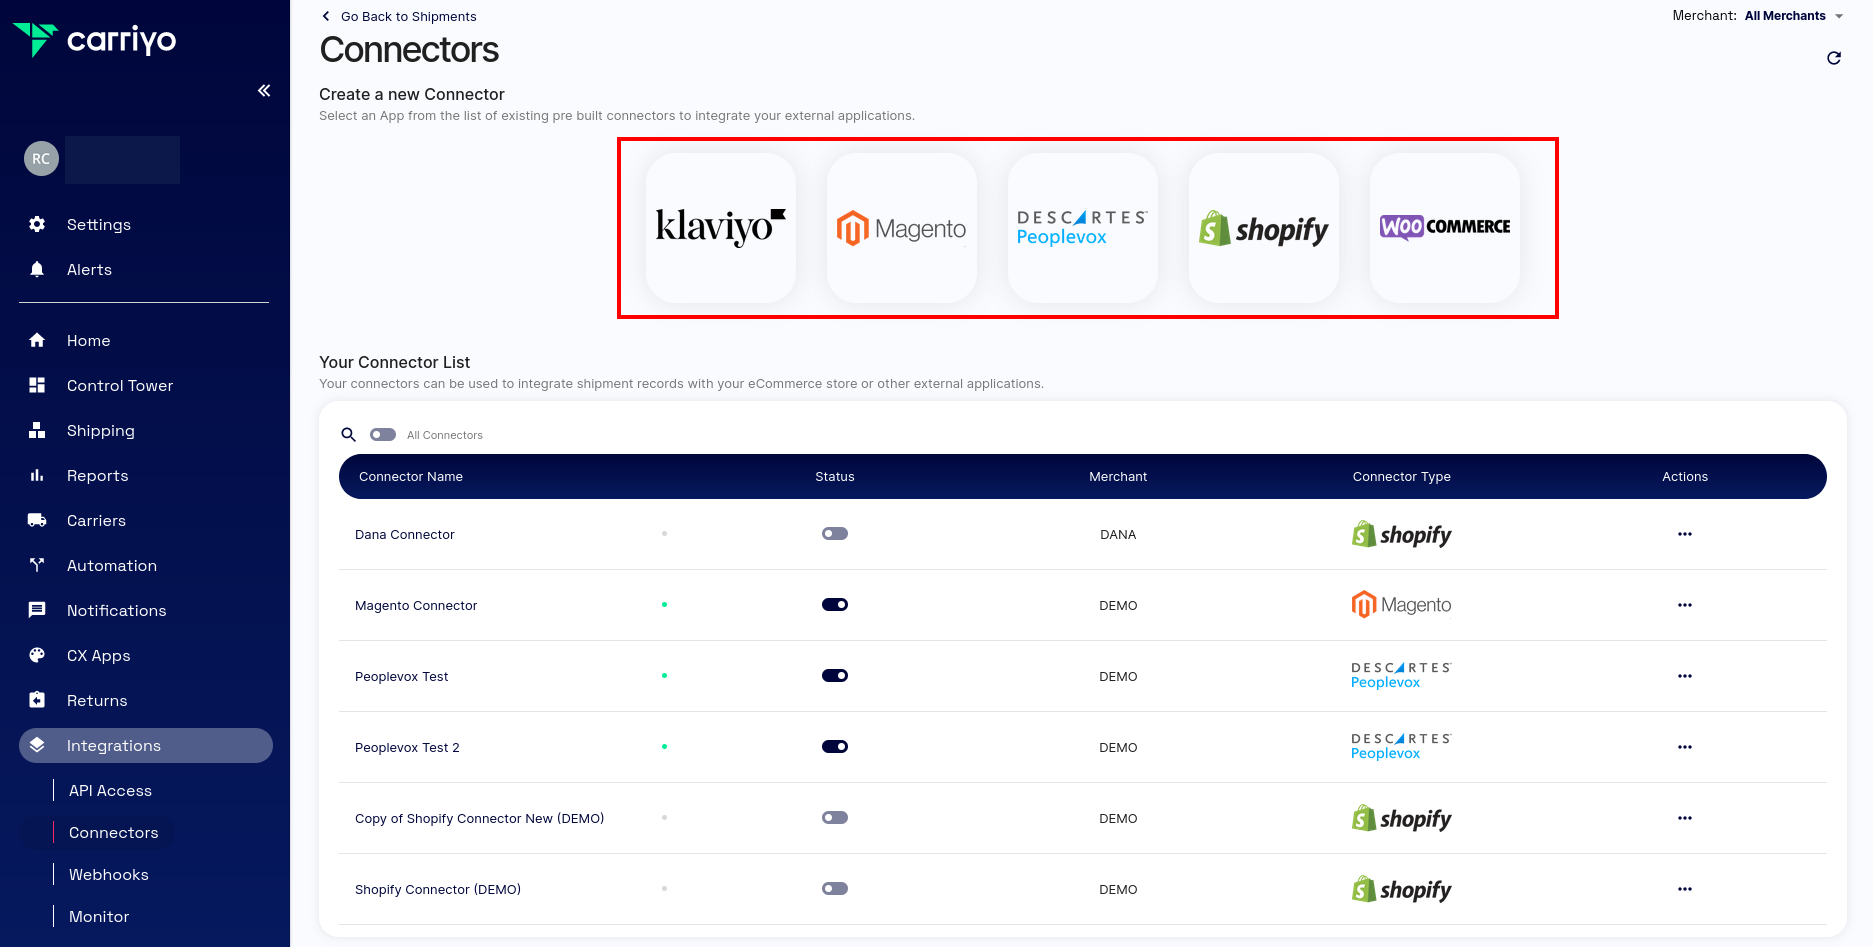Create a new Magento connector card
This screenshot has height=947, width=1873.
pos(902,228)
